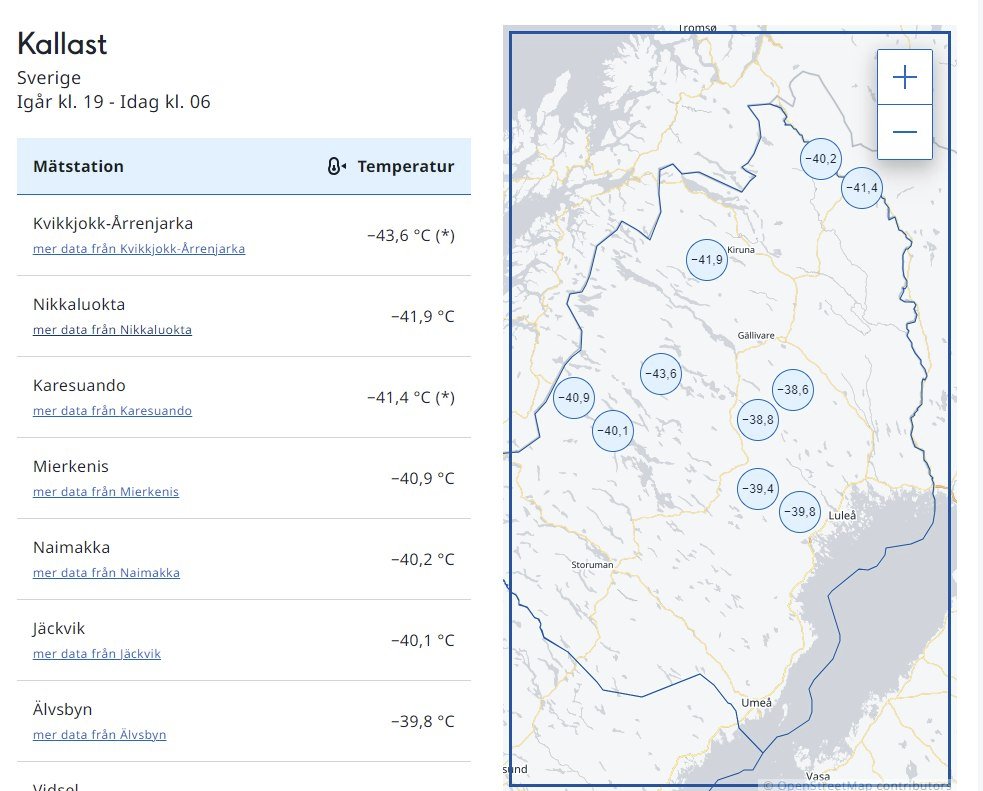Zoom in on the map
Image resolution: width=983 pixels, height=791 pixels.
[904, 78]
